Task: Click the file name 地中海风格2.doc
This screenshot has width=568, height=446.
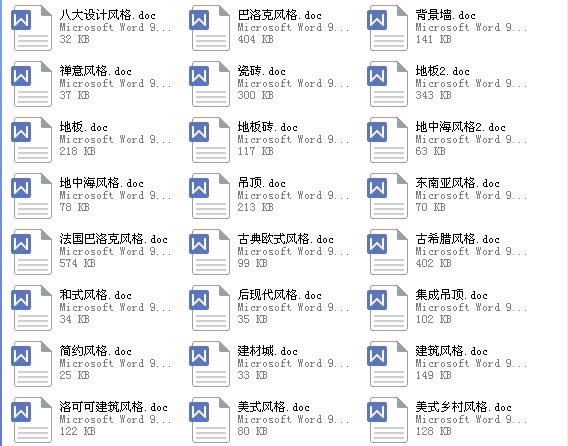Action: 460,127
